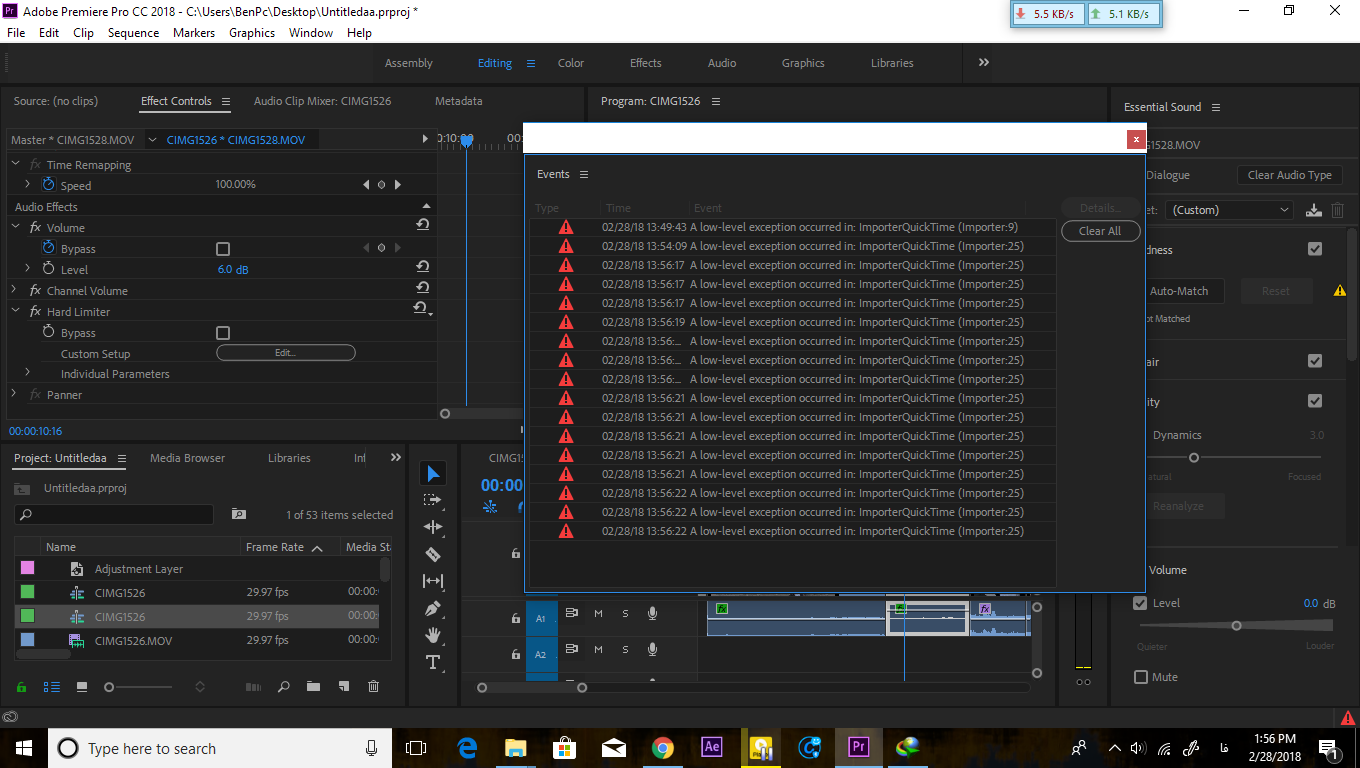The height and width of the screenshot is (768, 1360).
Task: Toggle the Essential Sound Volume Level checkbox
Action: [x=1140, y=603]
